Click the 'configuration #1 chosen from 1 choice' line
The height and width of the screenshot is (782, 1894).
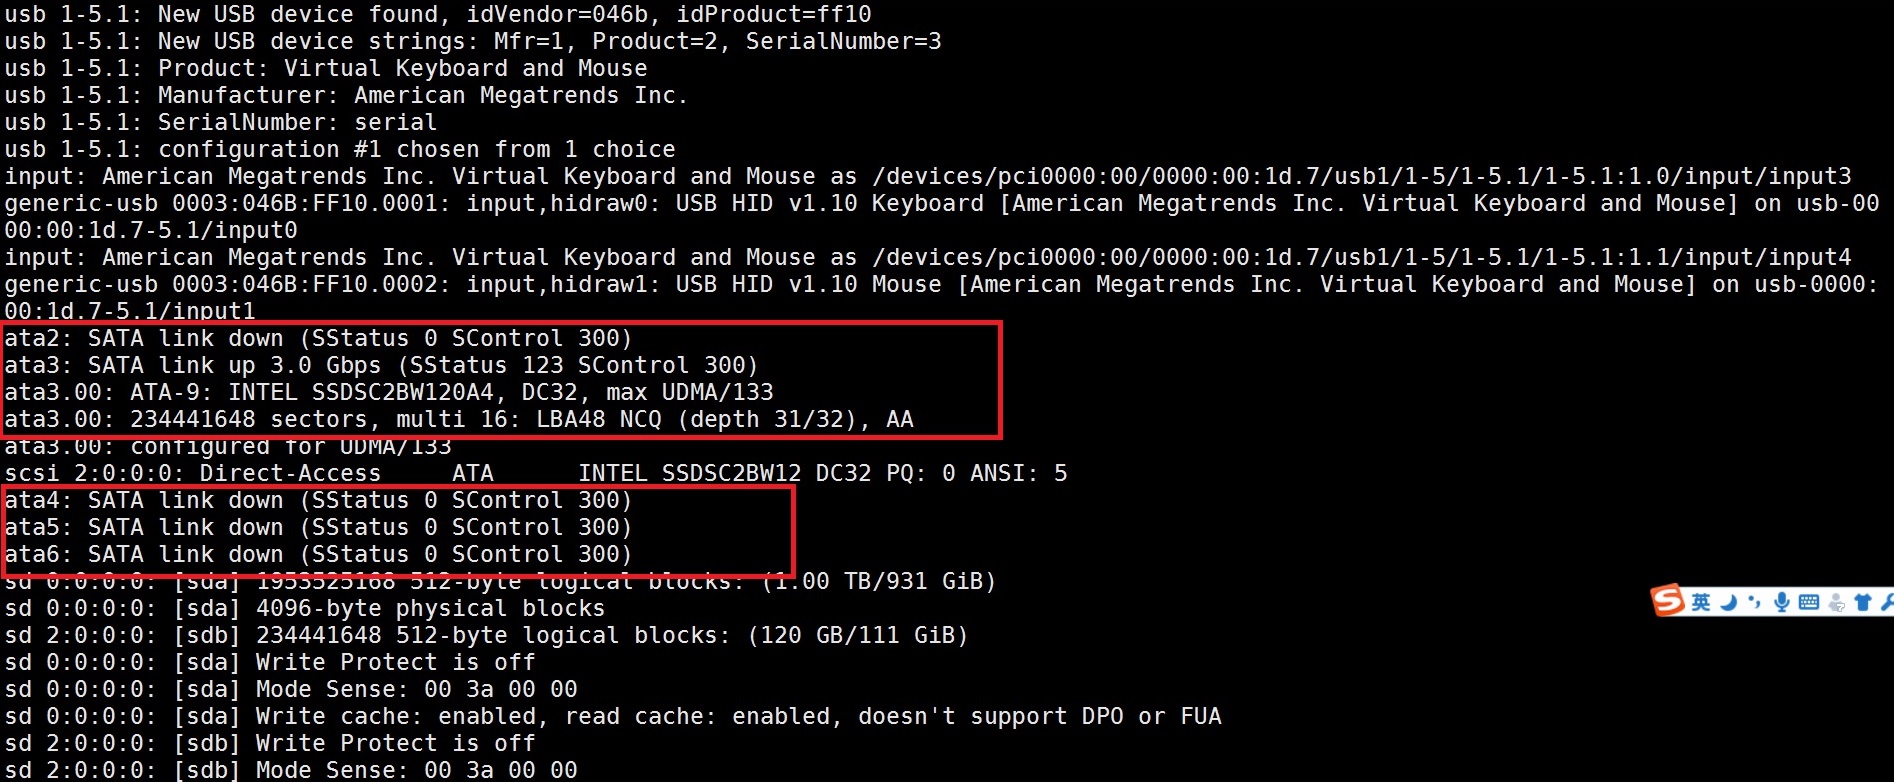tap(340, 149)
